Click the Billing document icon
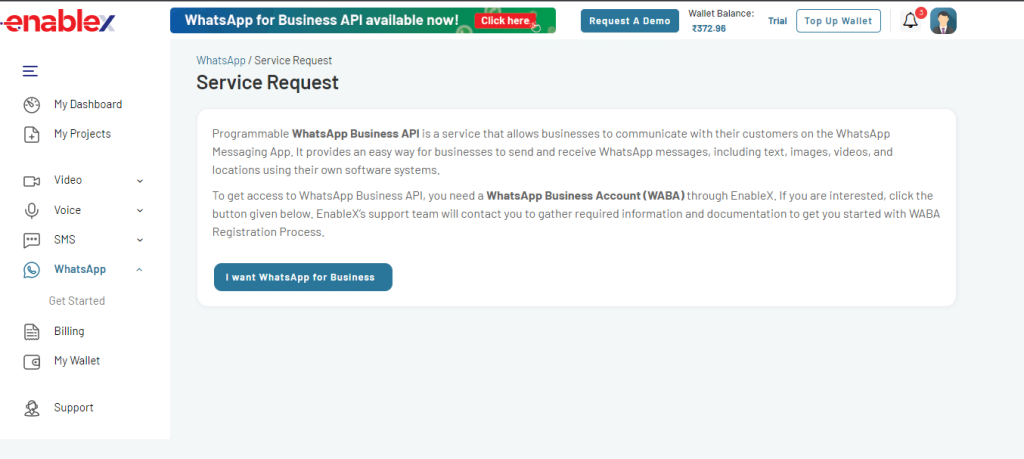The width and height of the screenshot is (1024, 459). (31, 332)
